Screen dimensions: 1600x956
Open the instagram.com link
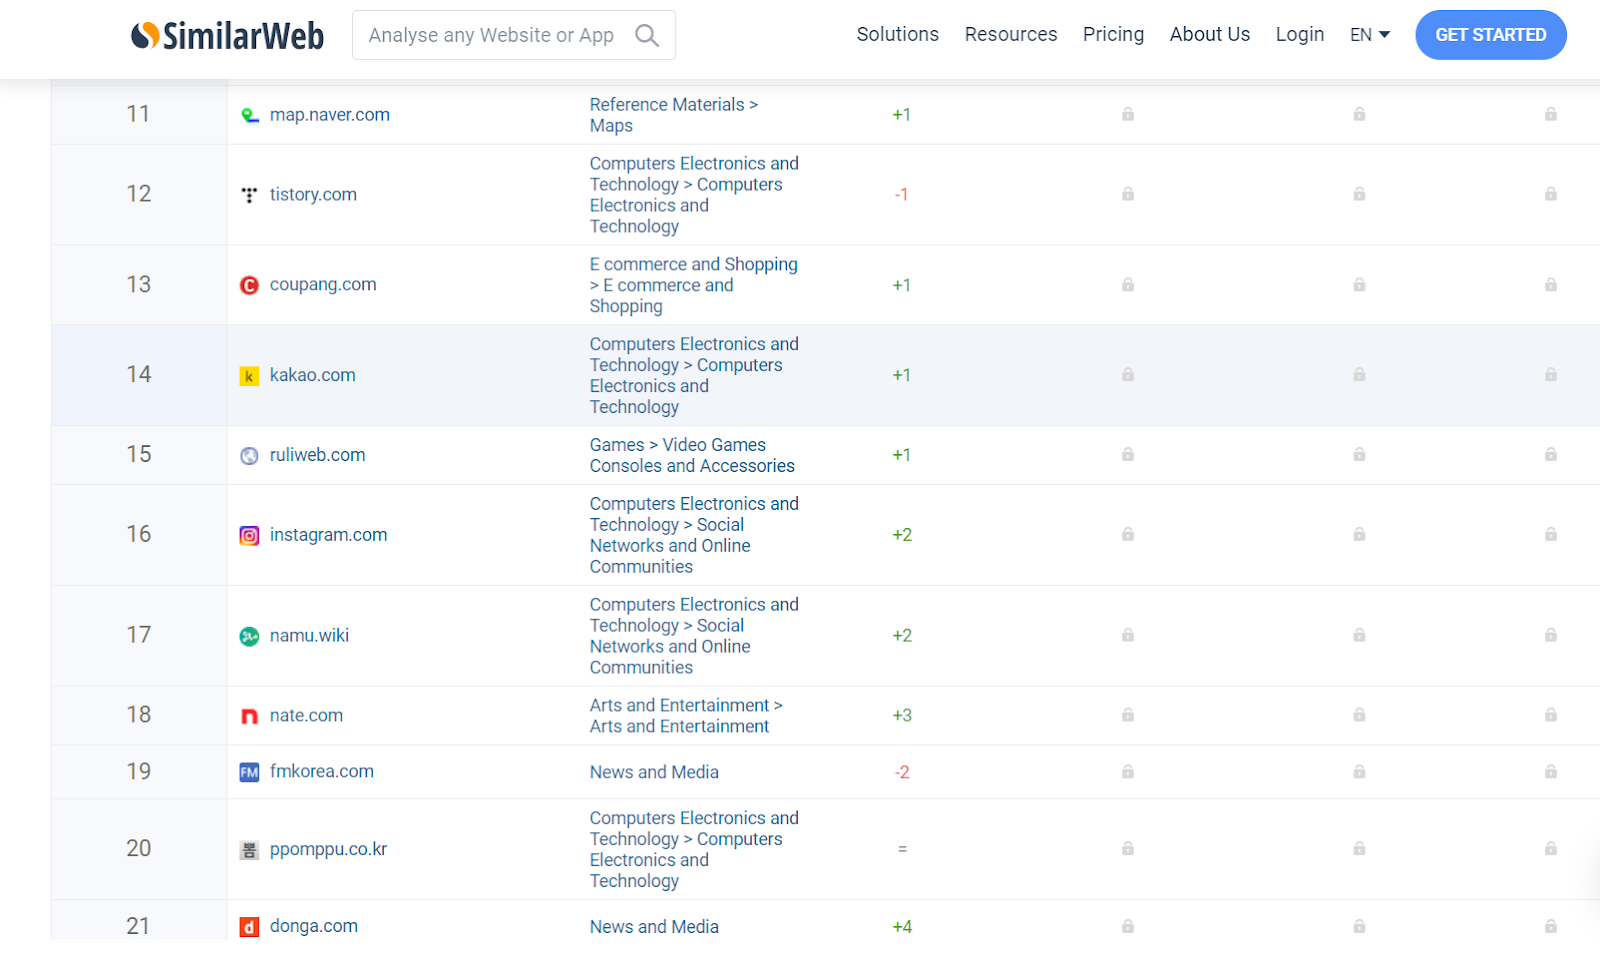pyautogui.click(x=328, y=535)
